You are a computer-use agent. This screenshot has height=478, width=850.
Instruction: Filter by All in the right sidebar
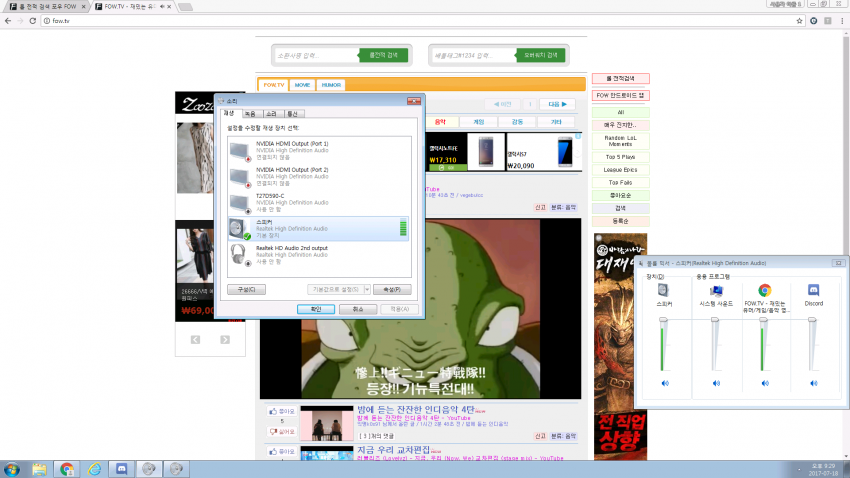621,112
